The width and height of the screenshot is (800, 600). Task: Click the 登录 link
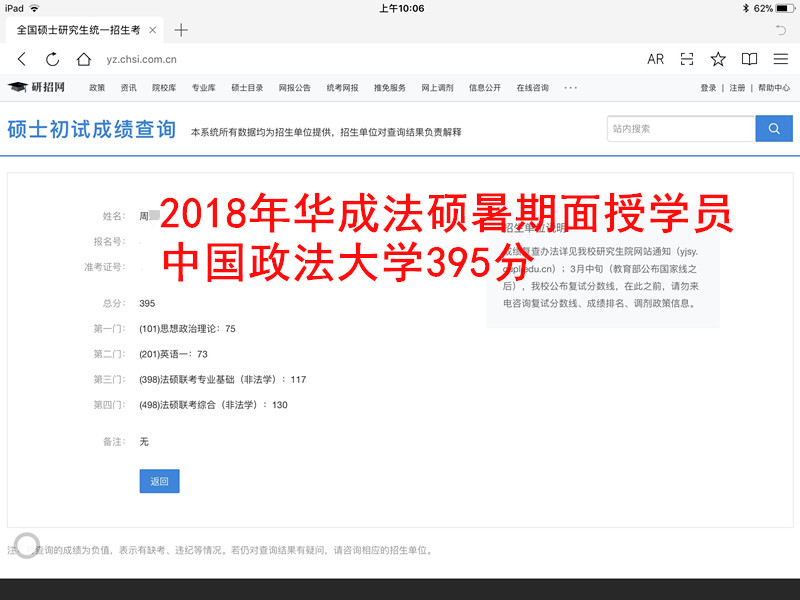point(708,88)
